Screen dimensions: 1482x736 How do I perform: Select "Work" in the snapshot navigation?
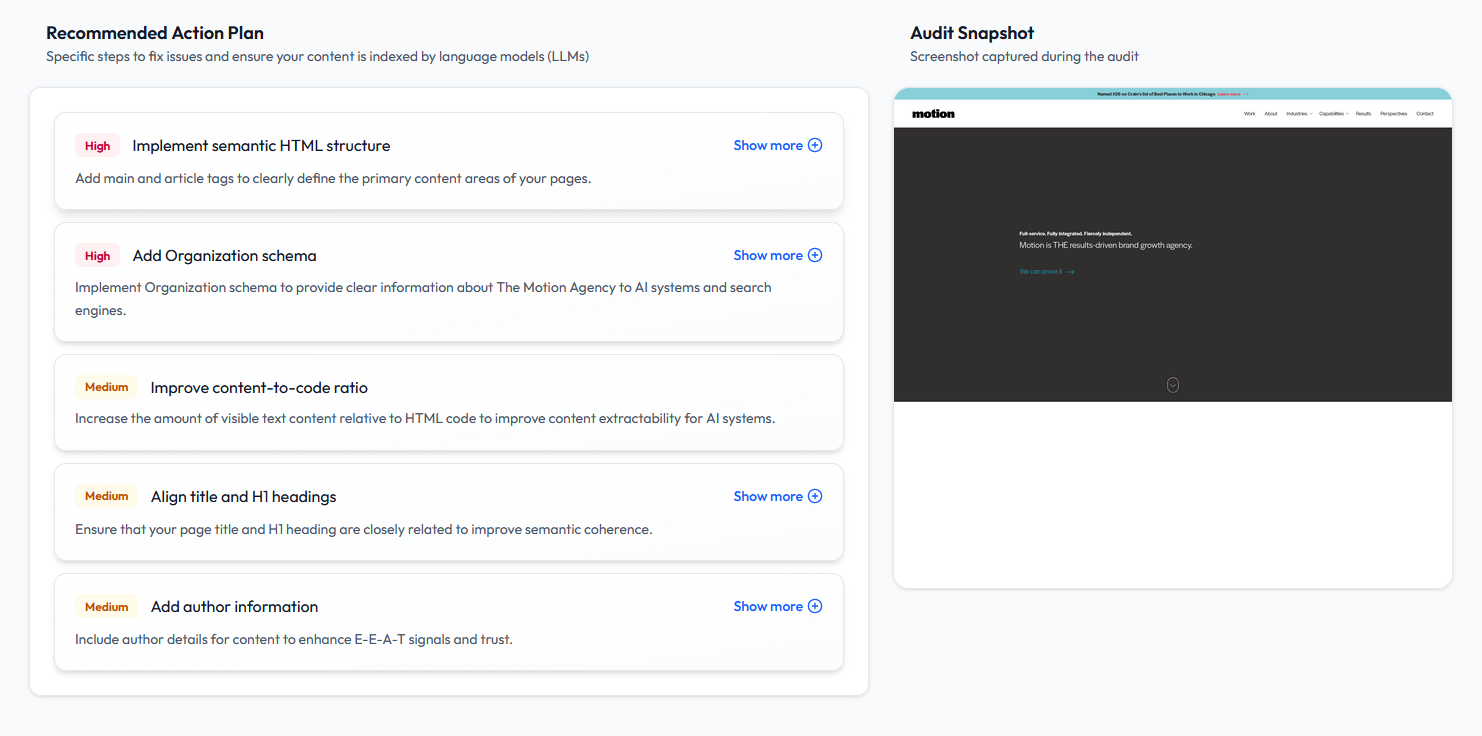(x=1249, y=113)
